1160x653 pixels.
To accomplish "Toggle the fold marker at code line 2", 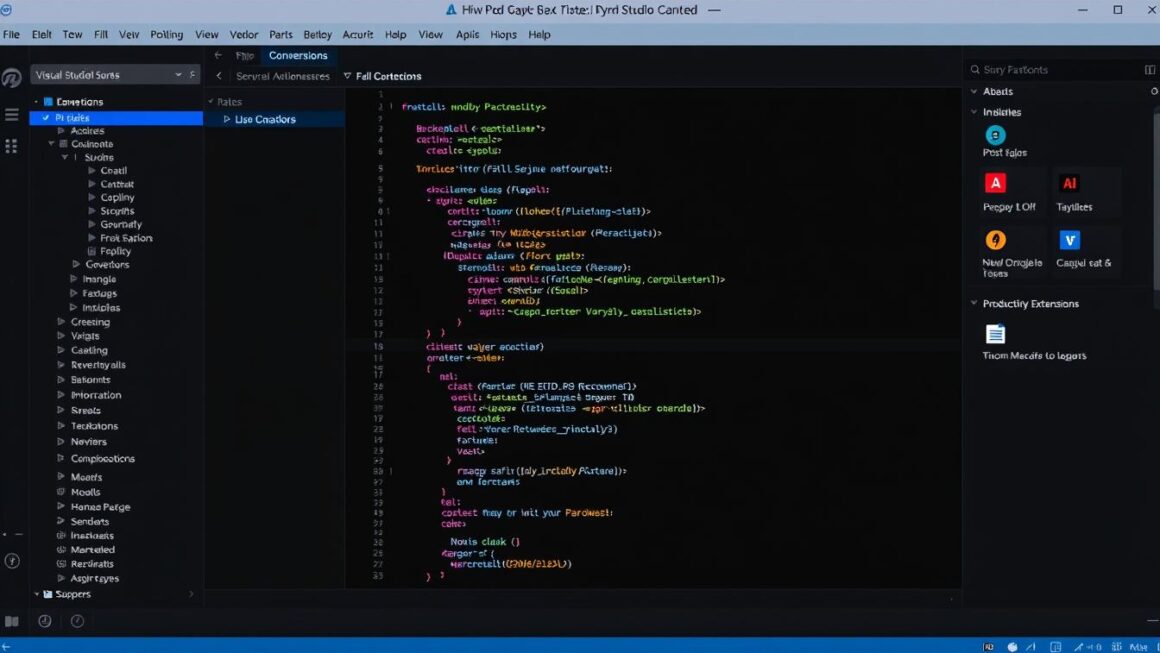I will coord(391,106).
